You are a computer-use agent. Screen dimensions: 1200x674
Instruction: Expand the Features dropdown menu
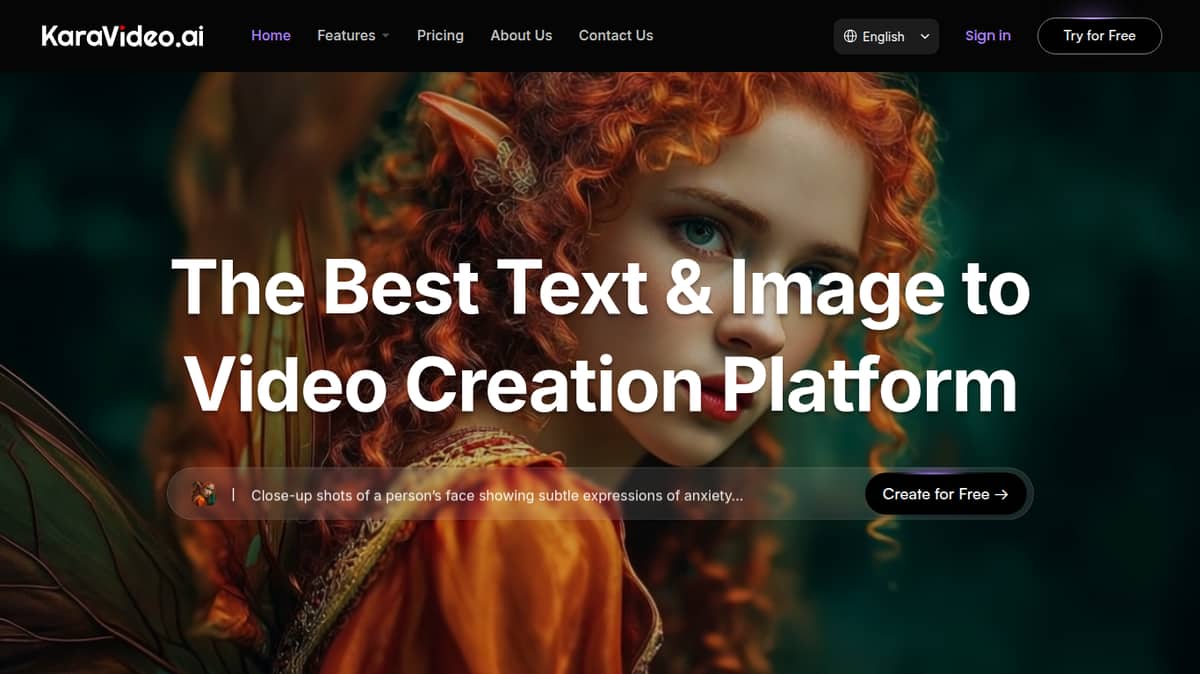pos(353,35)
